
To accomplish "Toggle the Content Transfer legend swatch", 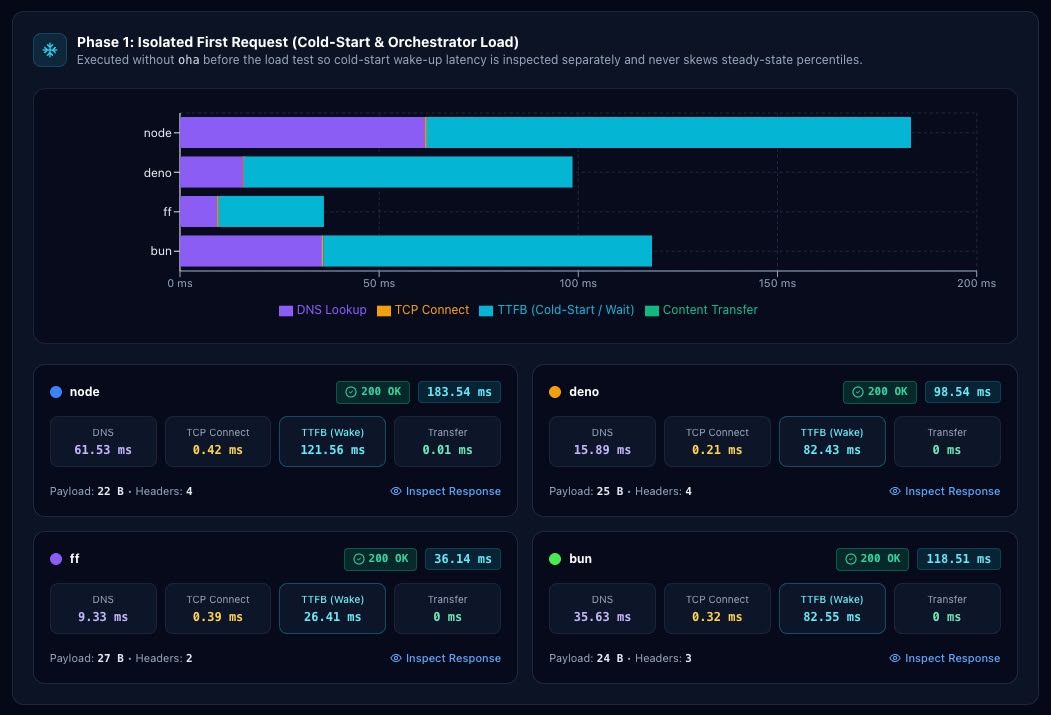I will 652,311.
